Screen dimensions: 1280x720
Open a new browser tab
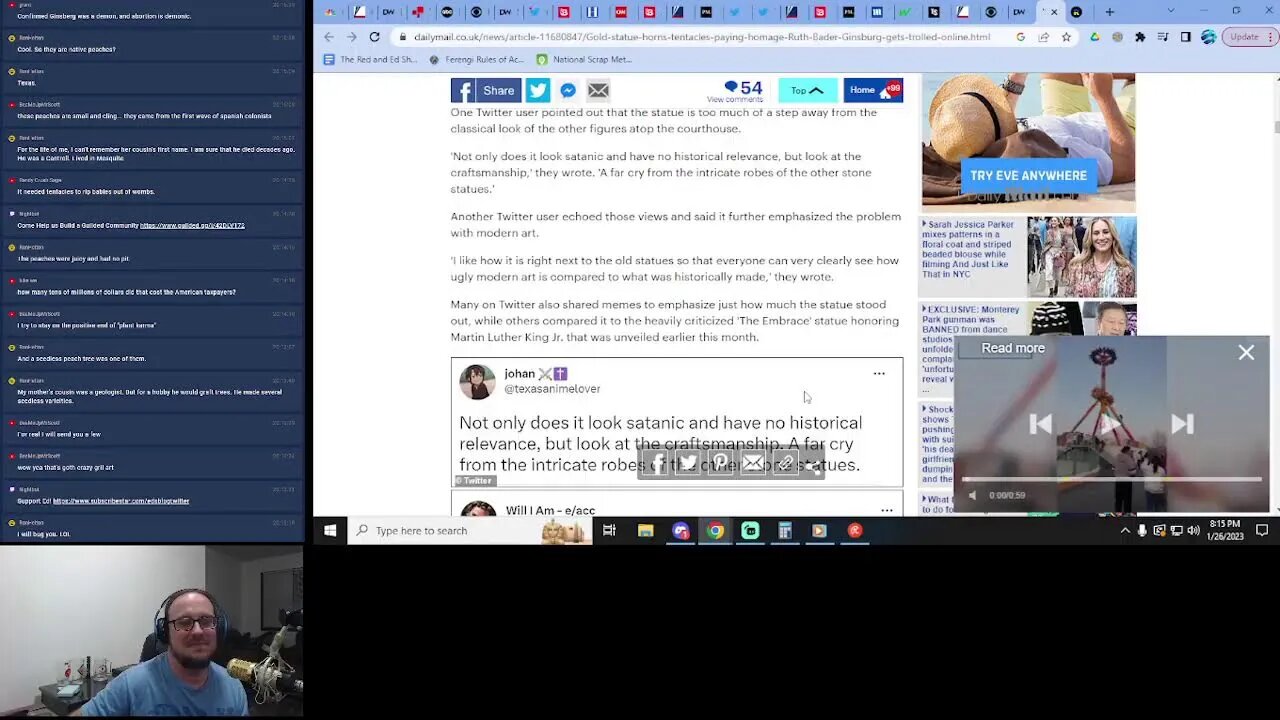click(1109, 12)
